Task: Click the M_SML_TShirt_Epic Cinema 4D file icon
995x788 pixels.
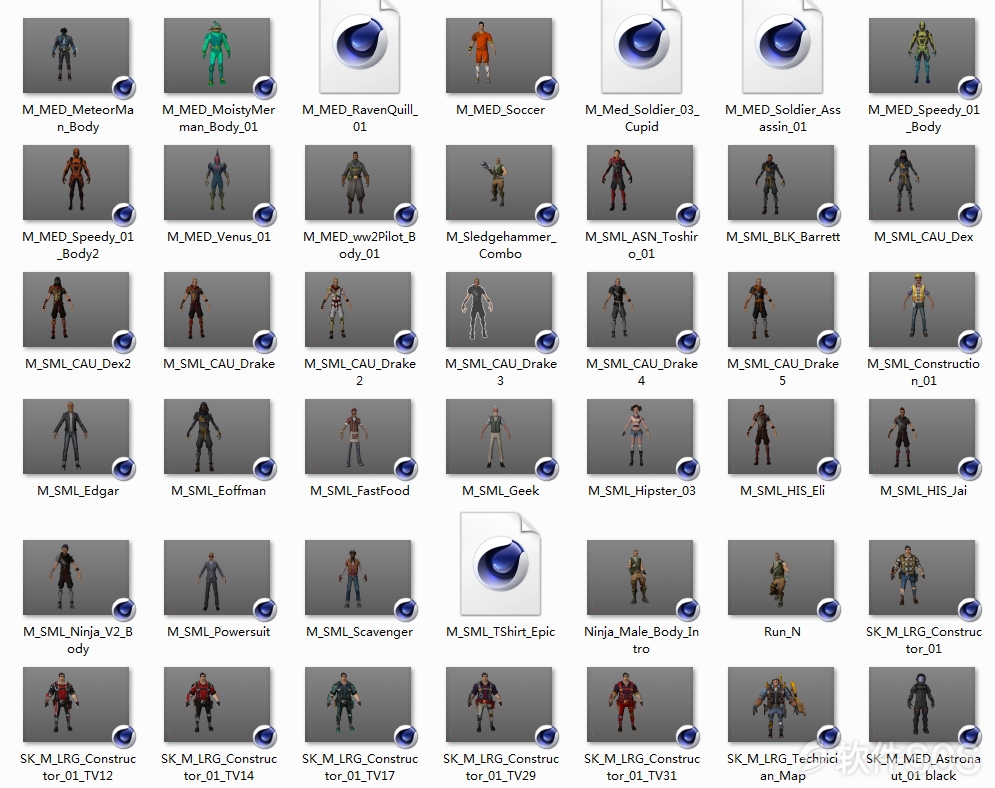Action: (501, 564)
